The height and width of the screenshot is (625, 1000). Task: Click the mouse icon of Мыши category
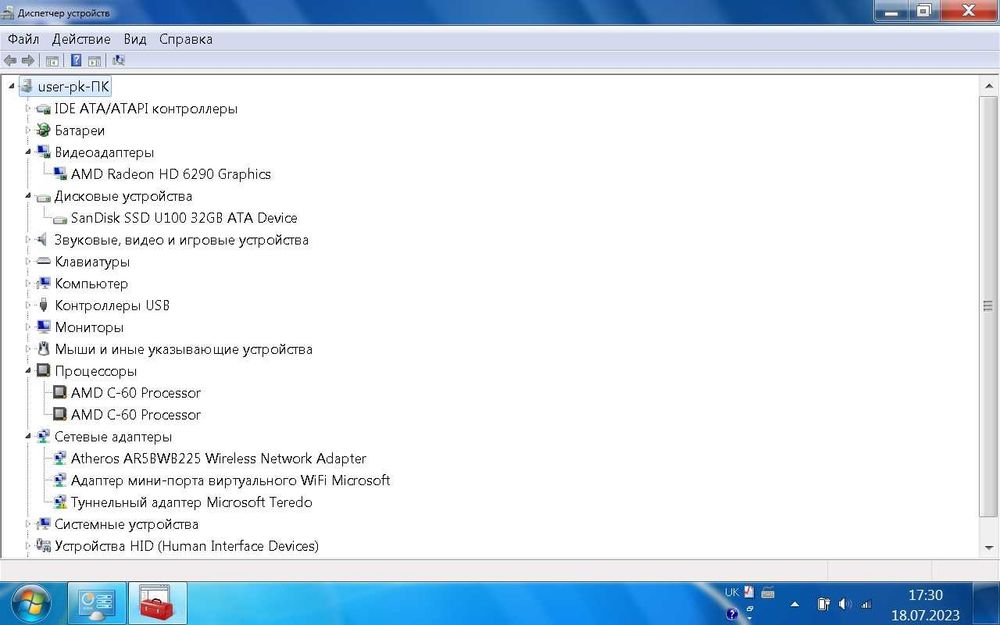pos(43,349)
